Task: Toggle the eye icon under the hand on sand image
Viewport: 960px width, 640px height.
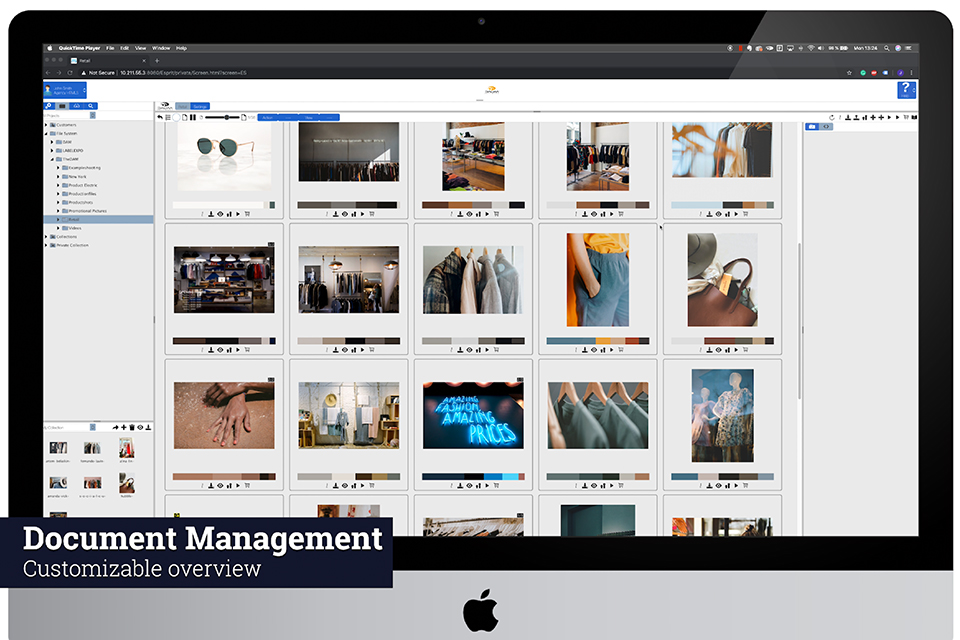Action: (220, 486)
